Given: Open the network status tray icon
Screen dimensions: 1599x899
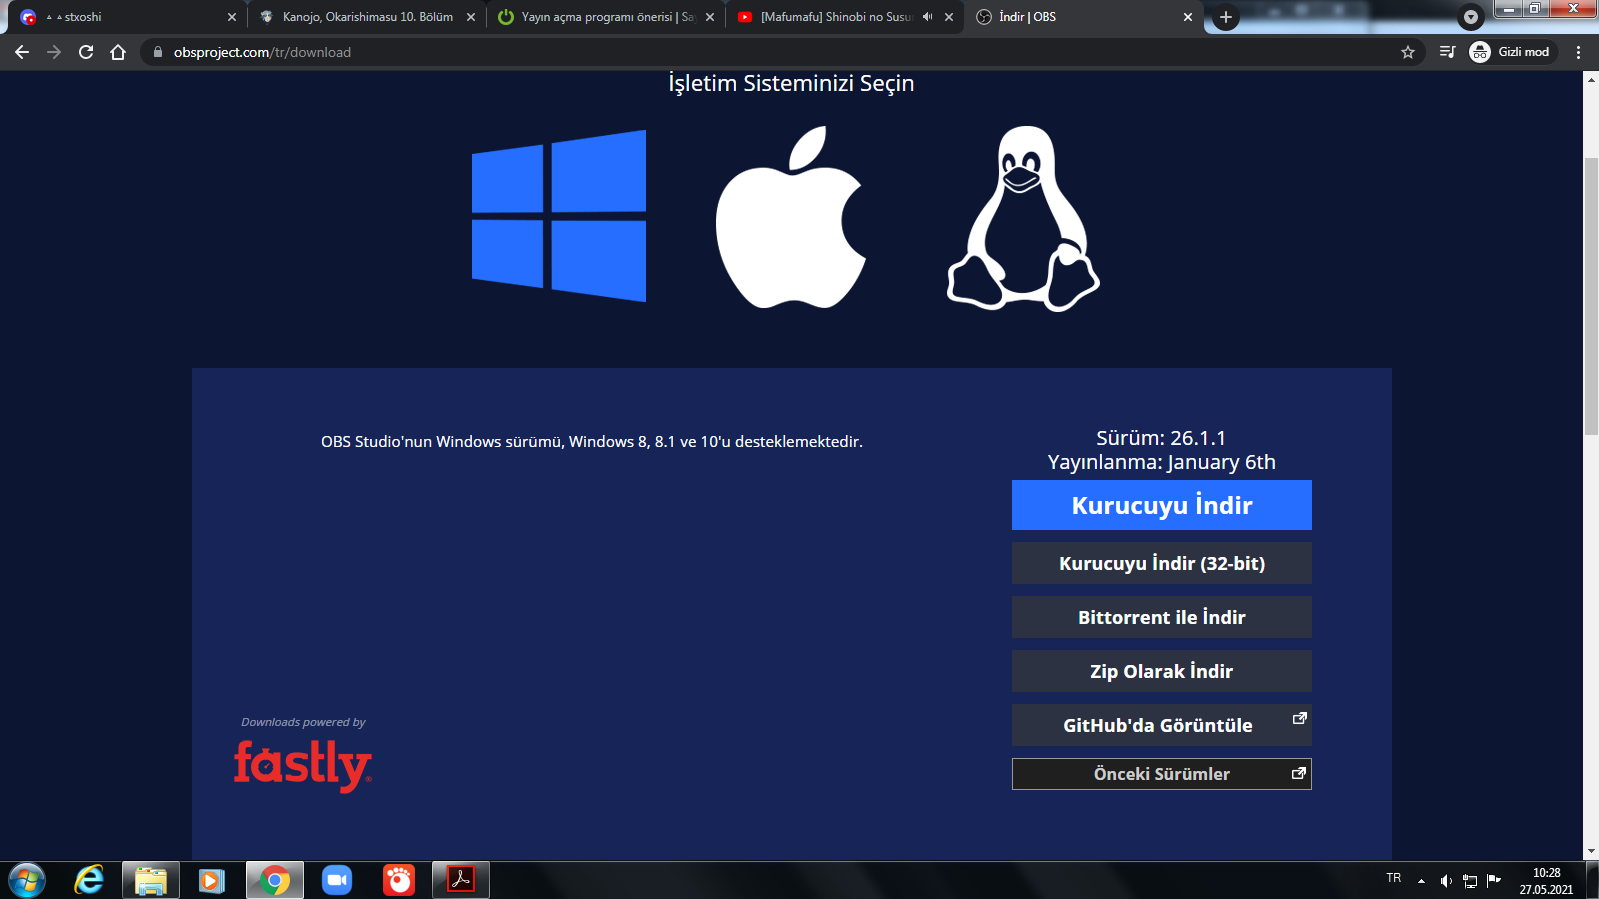Looking at the screenshot, I should coord(1470,881).
